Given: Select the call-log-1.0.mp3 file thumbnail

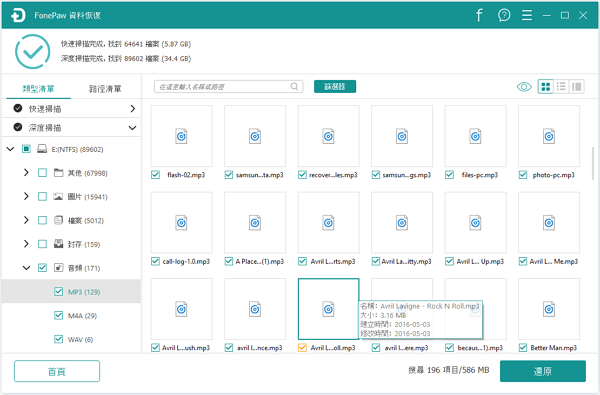Looking at the screenshot, I should [x=181, y=222].
